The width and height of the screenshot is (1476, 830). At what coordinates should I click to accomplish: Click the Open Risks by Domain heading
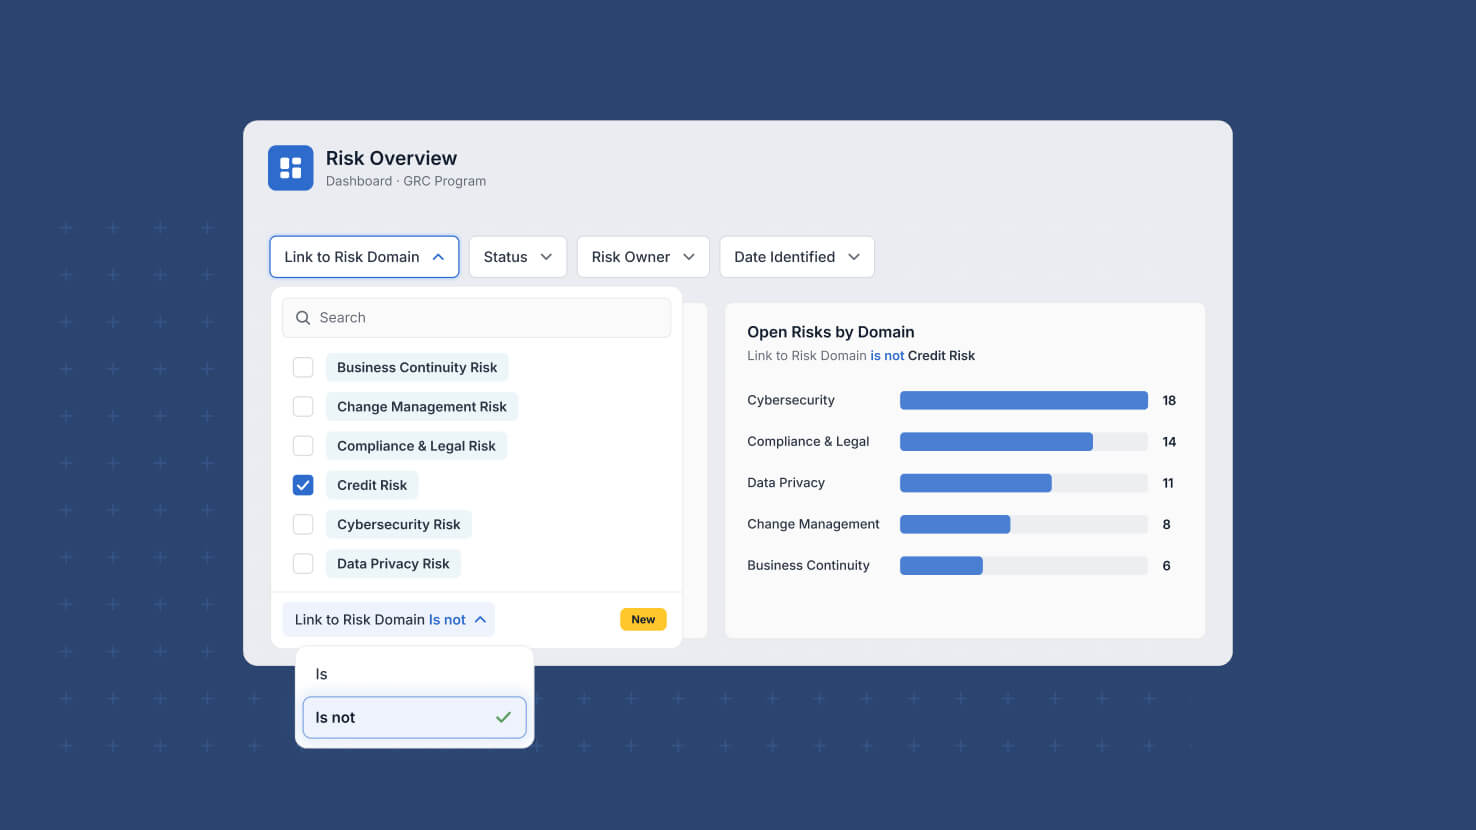(831, 332)
